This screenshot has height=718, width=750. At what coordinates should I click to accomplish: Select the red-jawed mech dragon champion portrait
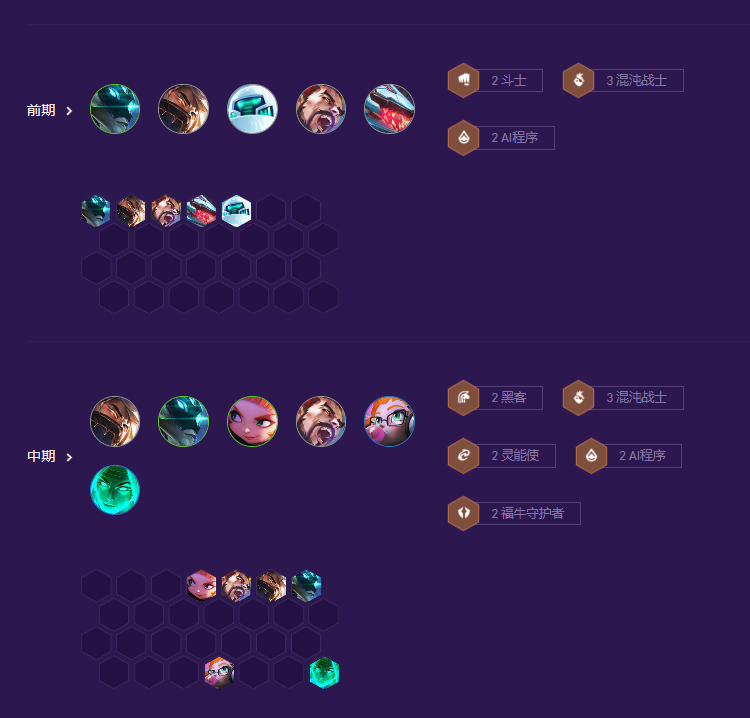pos(389,109)
